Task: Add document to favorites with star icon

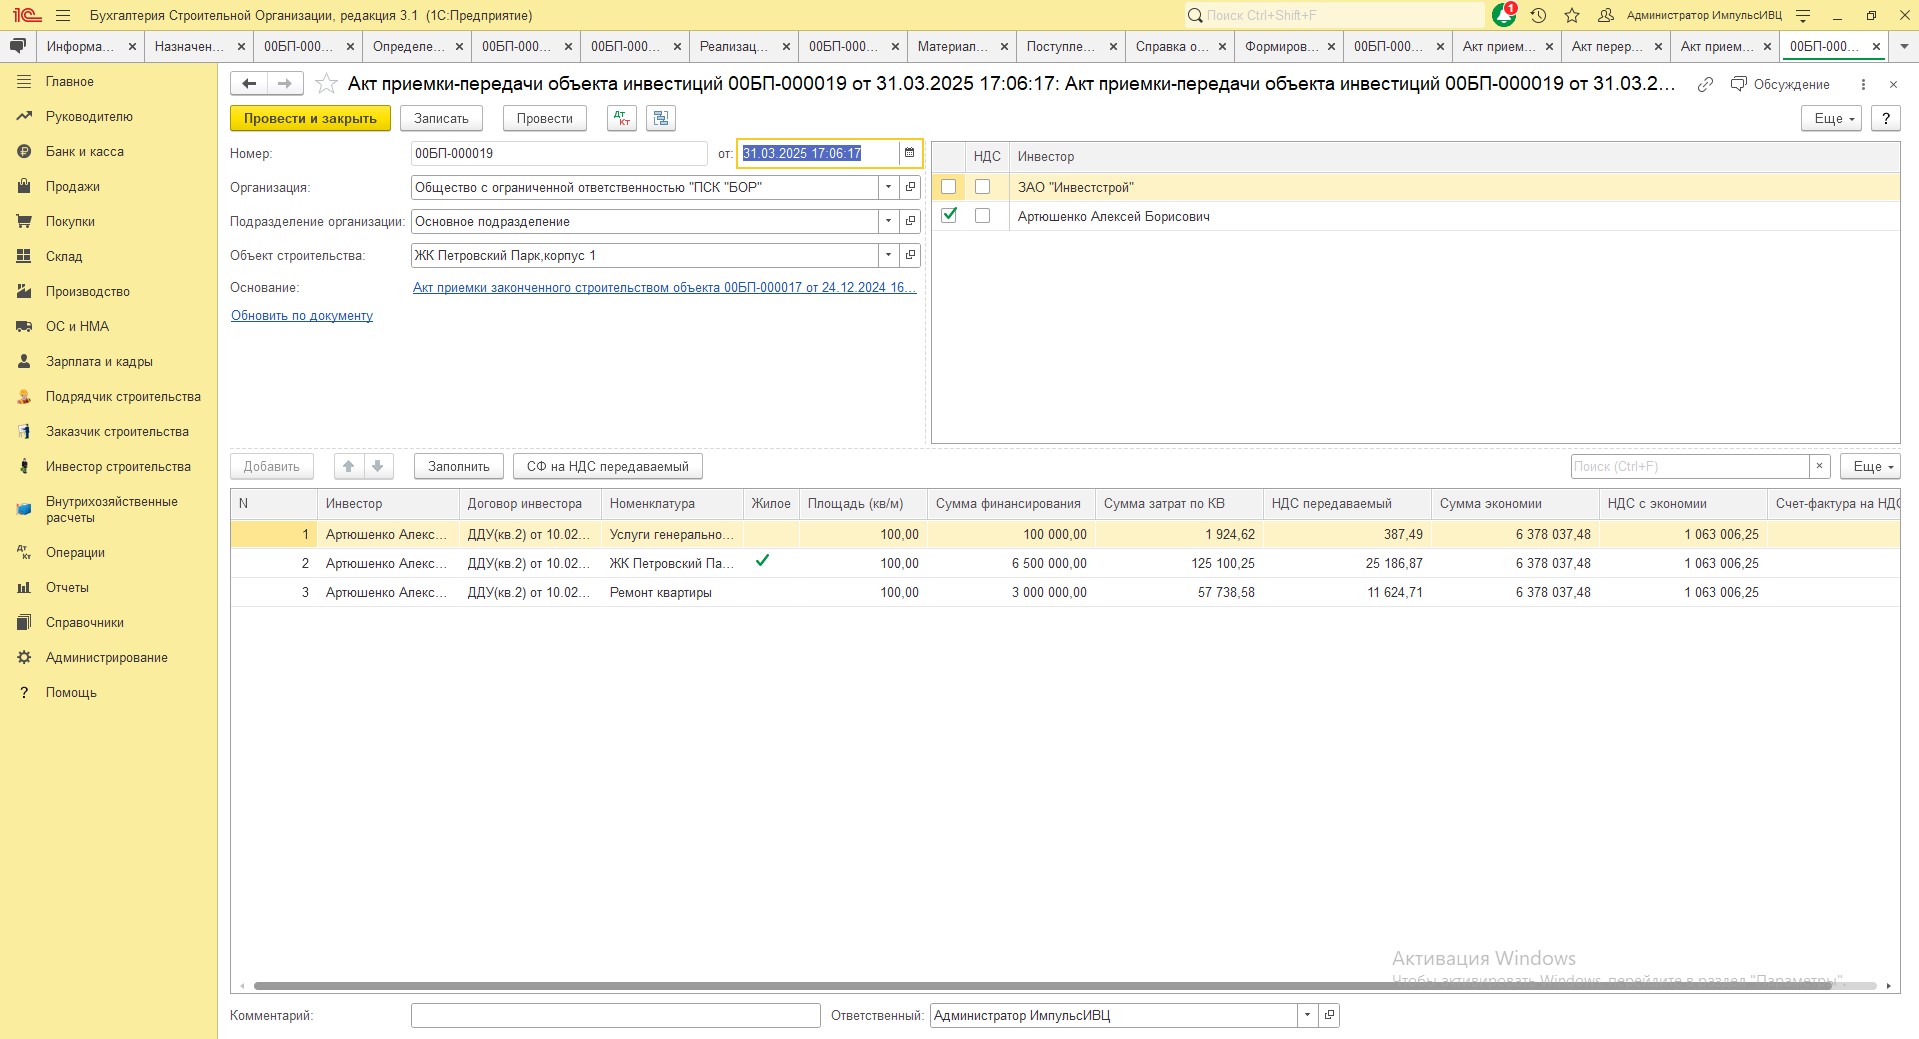Action: pyautogui.click(x=325, y=84)
